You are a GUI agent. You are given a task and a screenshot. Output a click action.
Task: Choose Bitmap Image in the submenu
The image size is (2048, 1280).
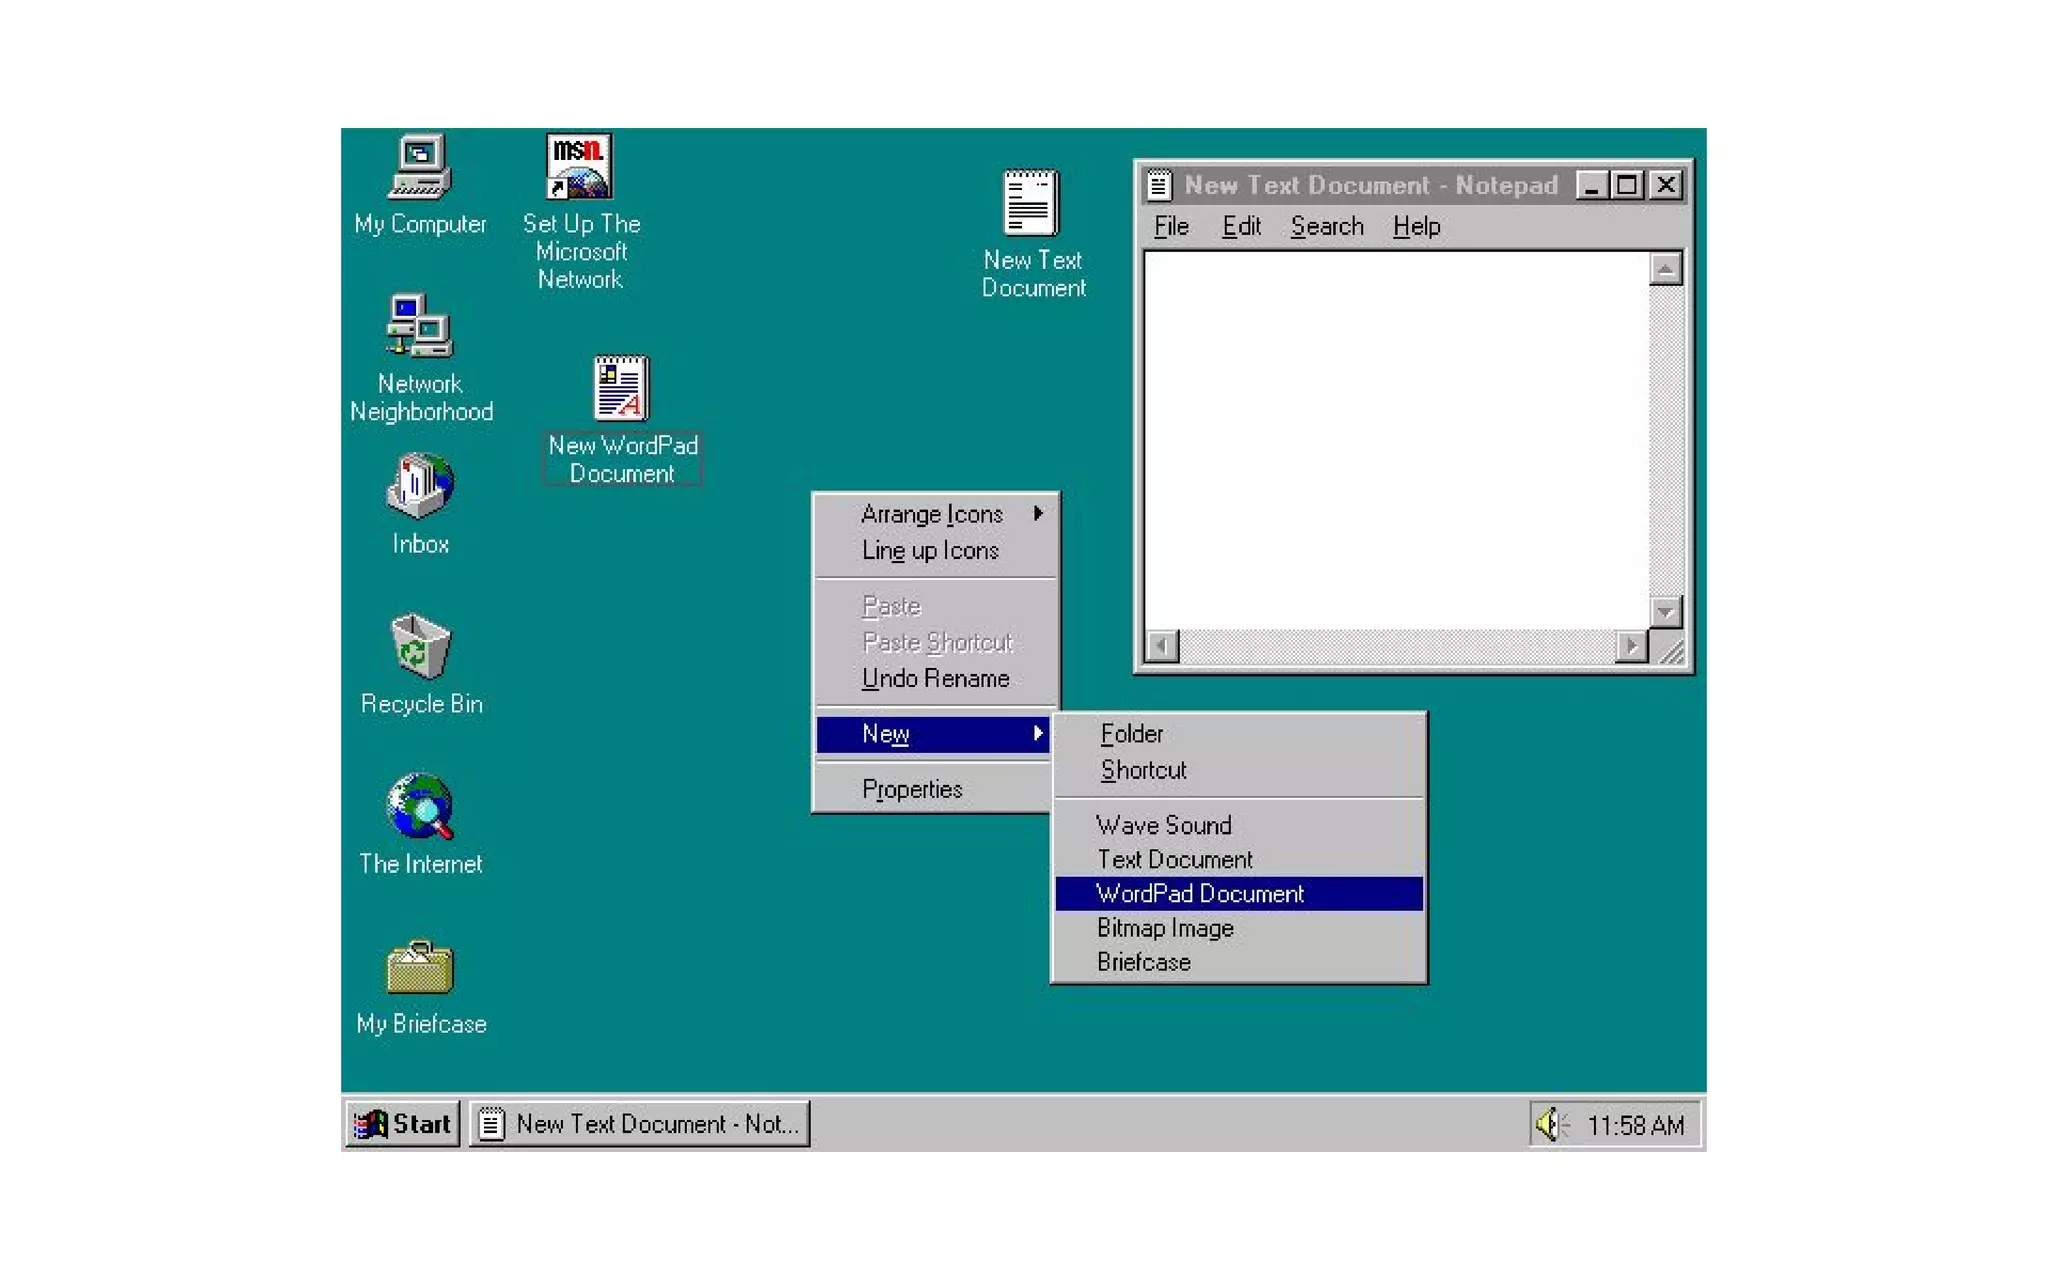1165,928
